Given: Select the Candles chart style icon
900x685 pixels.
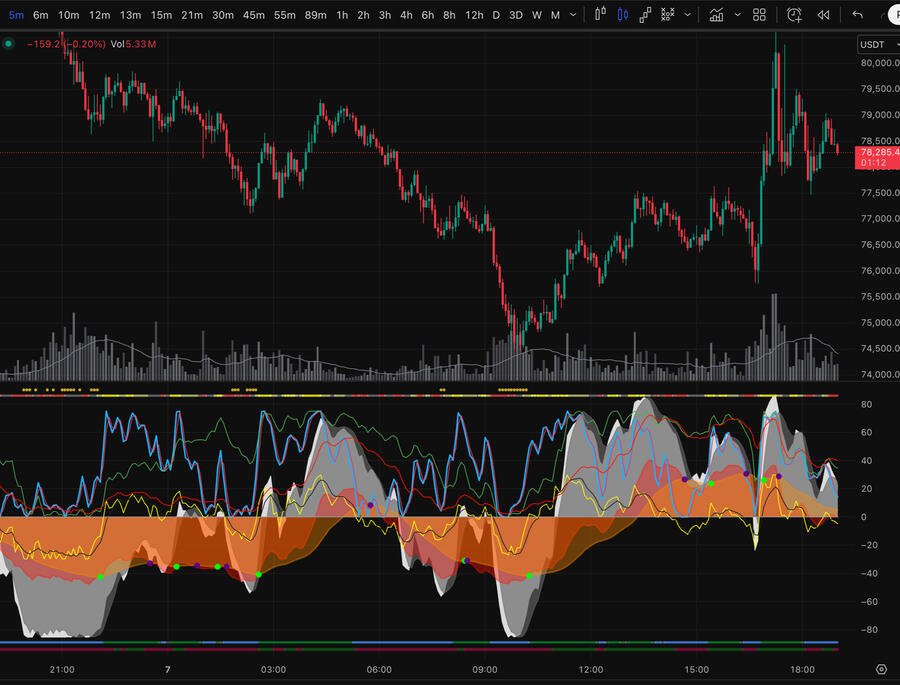Looking at the screenshot, I should point(623,15).
